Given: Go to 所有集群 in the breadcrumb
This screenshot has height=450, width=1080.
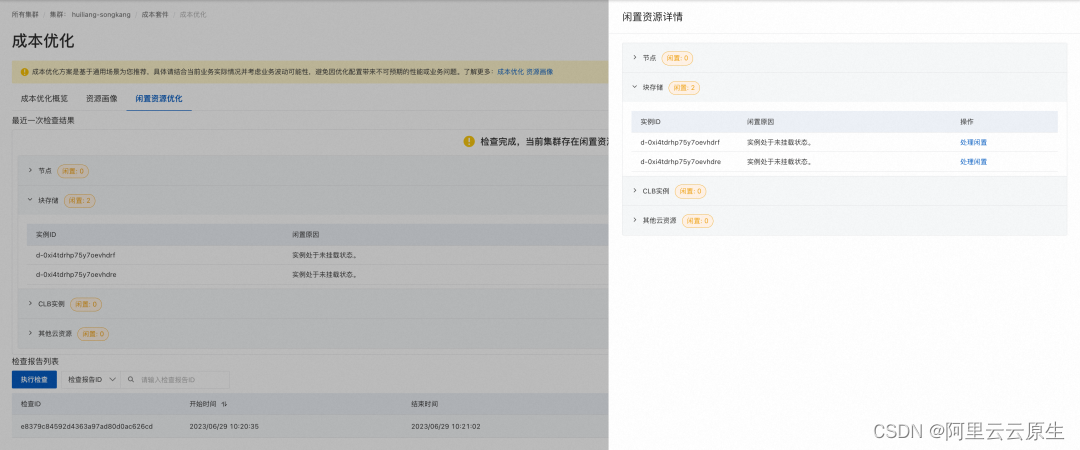Looking at the screenshot, I should coord(24,14).
